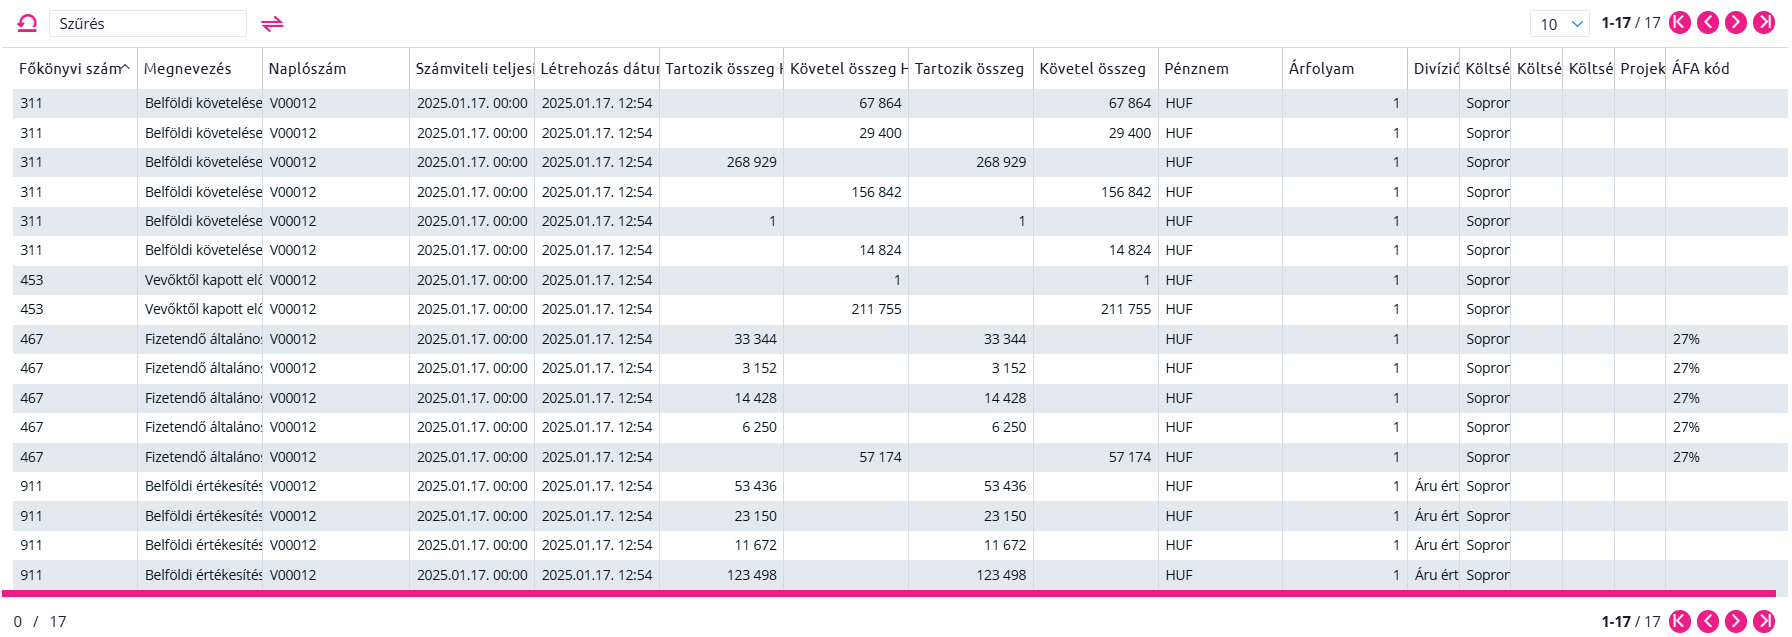Go to last page, bottom pager
The image size is (1792, 637).
[x=1764, y=621]
